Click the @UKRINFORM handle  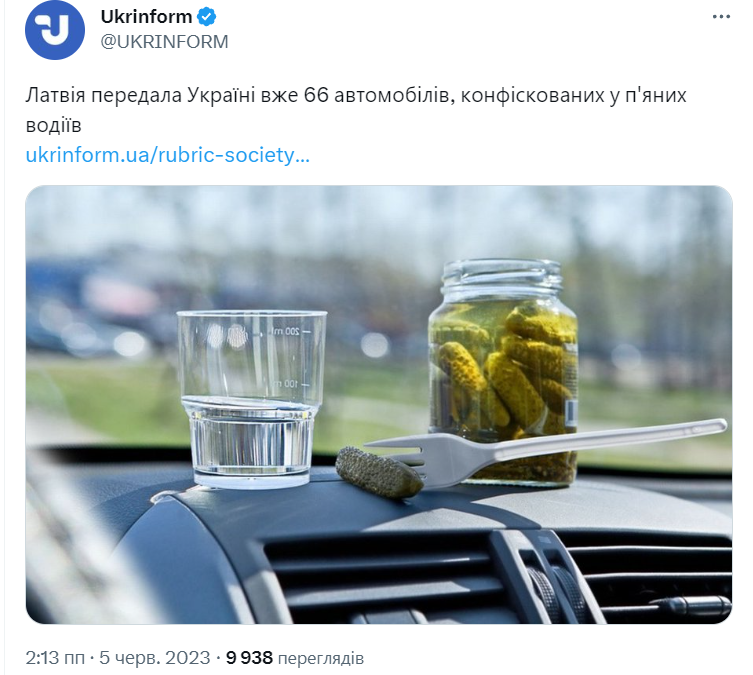(164, 42)
